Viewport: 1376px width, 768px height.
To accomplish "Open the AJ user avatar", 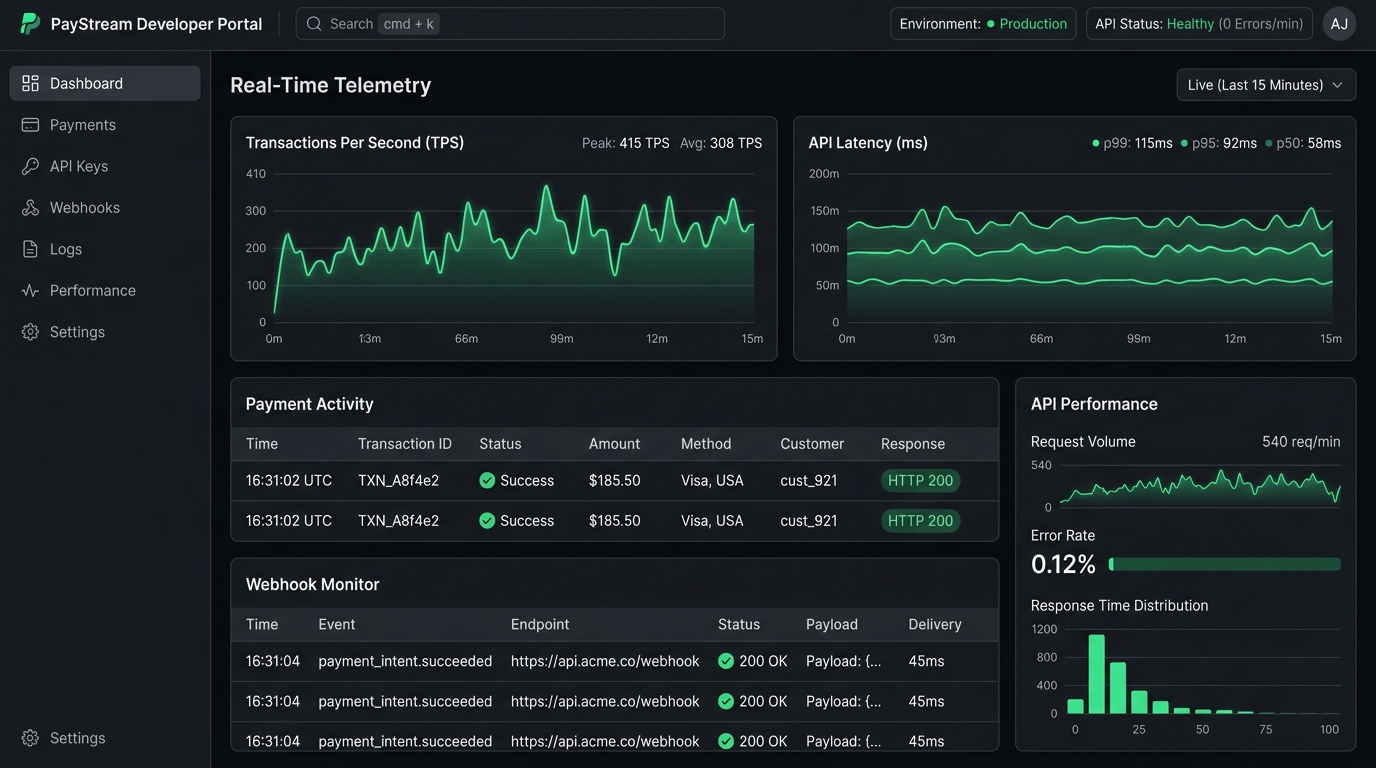I will coord(1339,24).
